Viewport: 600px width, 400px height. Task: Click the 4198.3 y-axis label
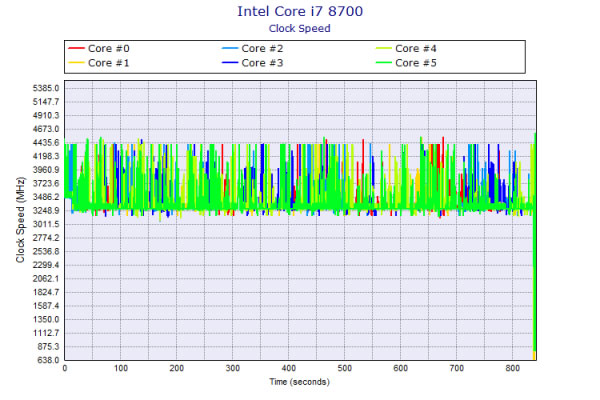46,156
